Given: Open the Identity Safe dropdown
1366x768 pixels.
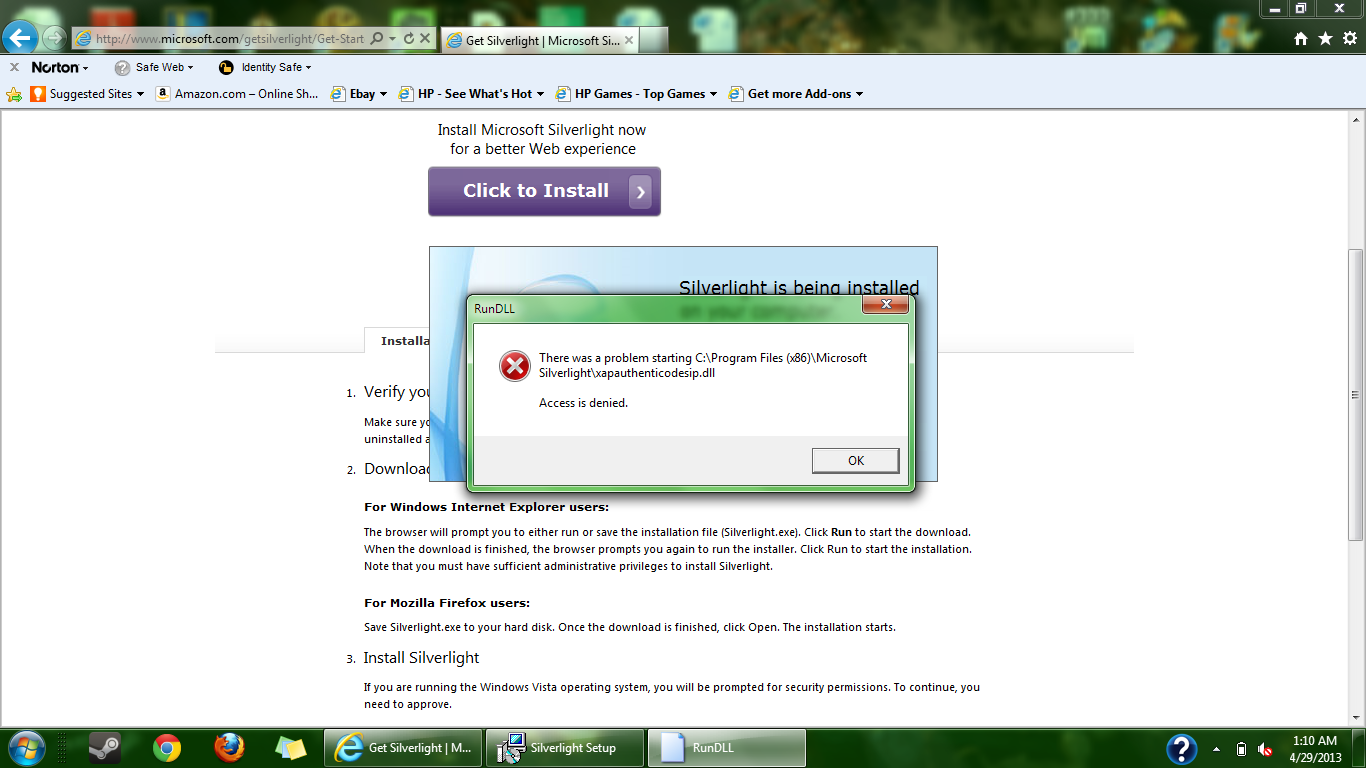Looking at the screenshot, I should point(265,67).
